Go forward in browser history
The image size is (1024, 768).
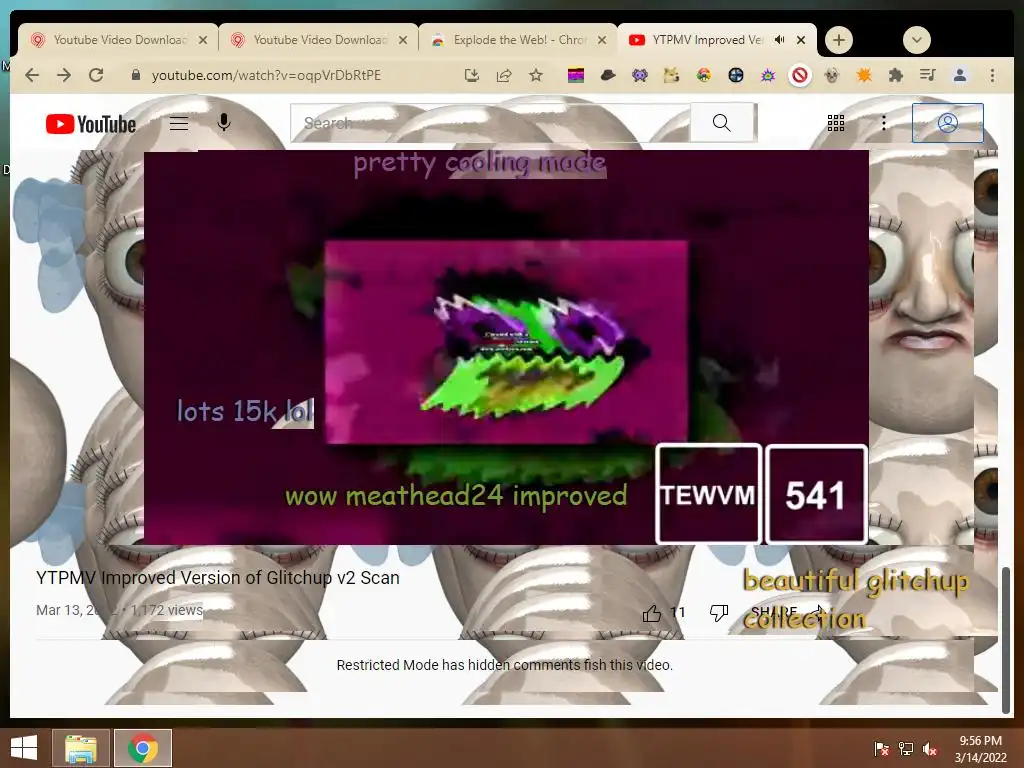pos(63,75)
